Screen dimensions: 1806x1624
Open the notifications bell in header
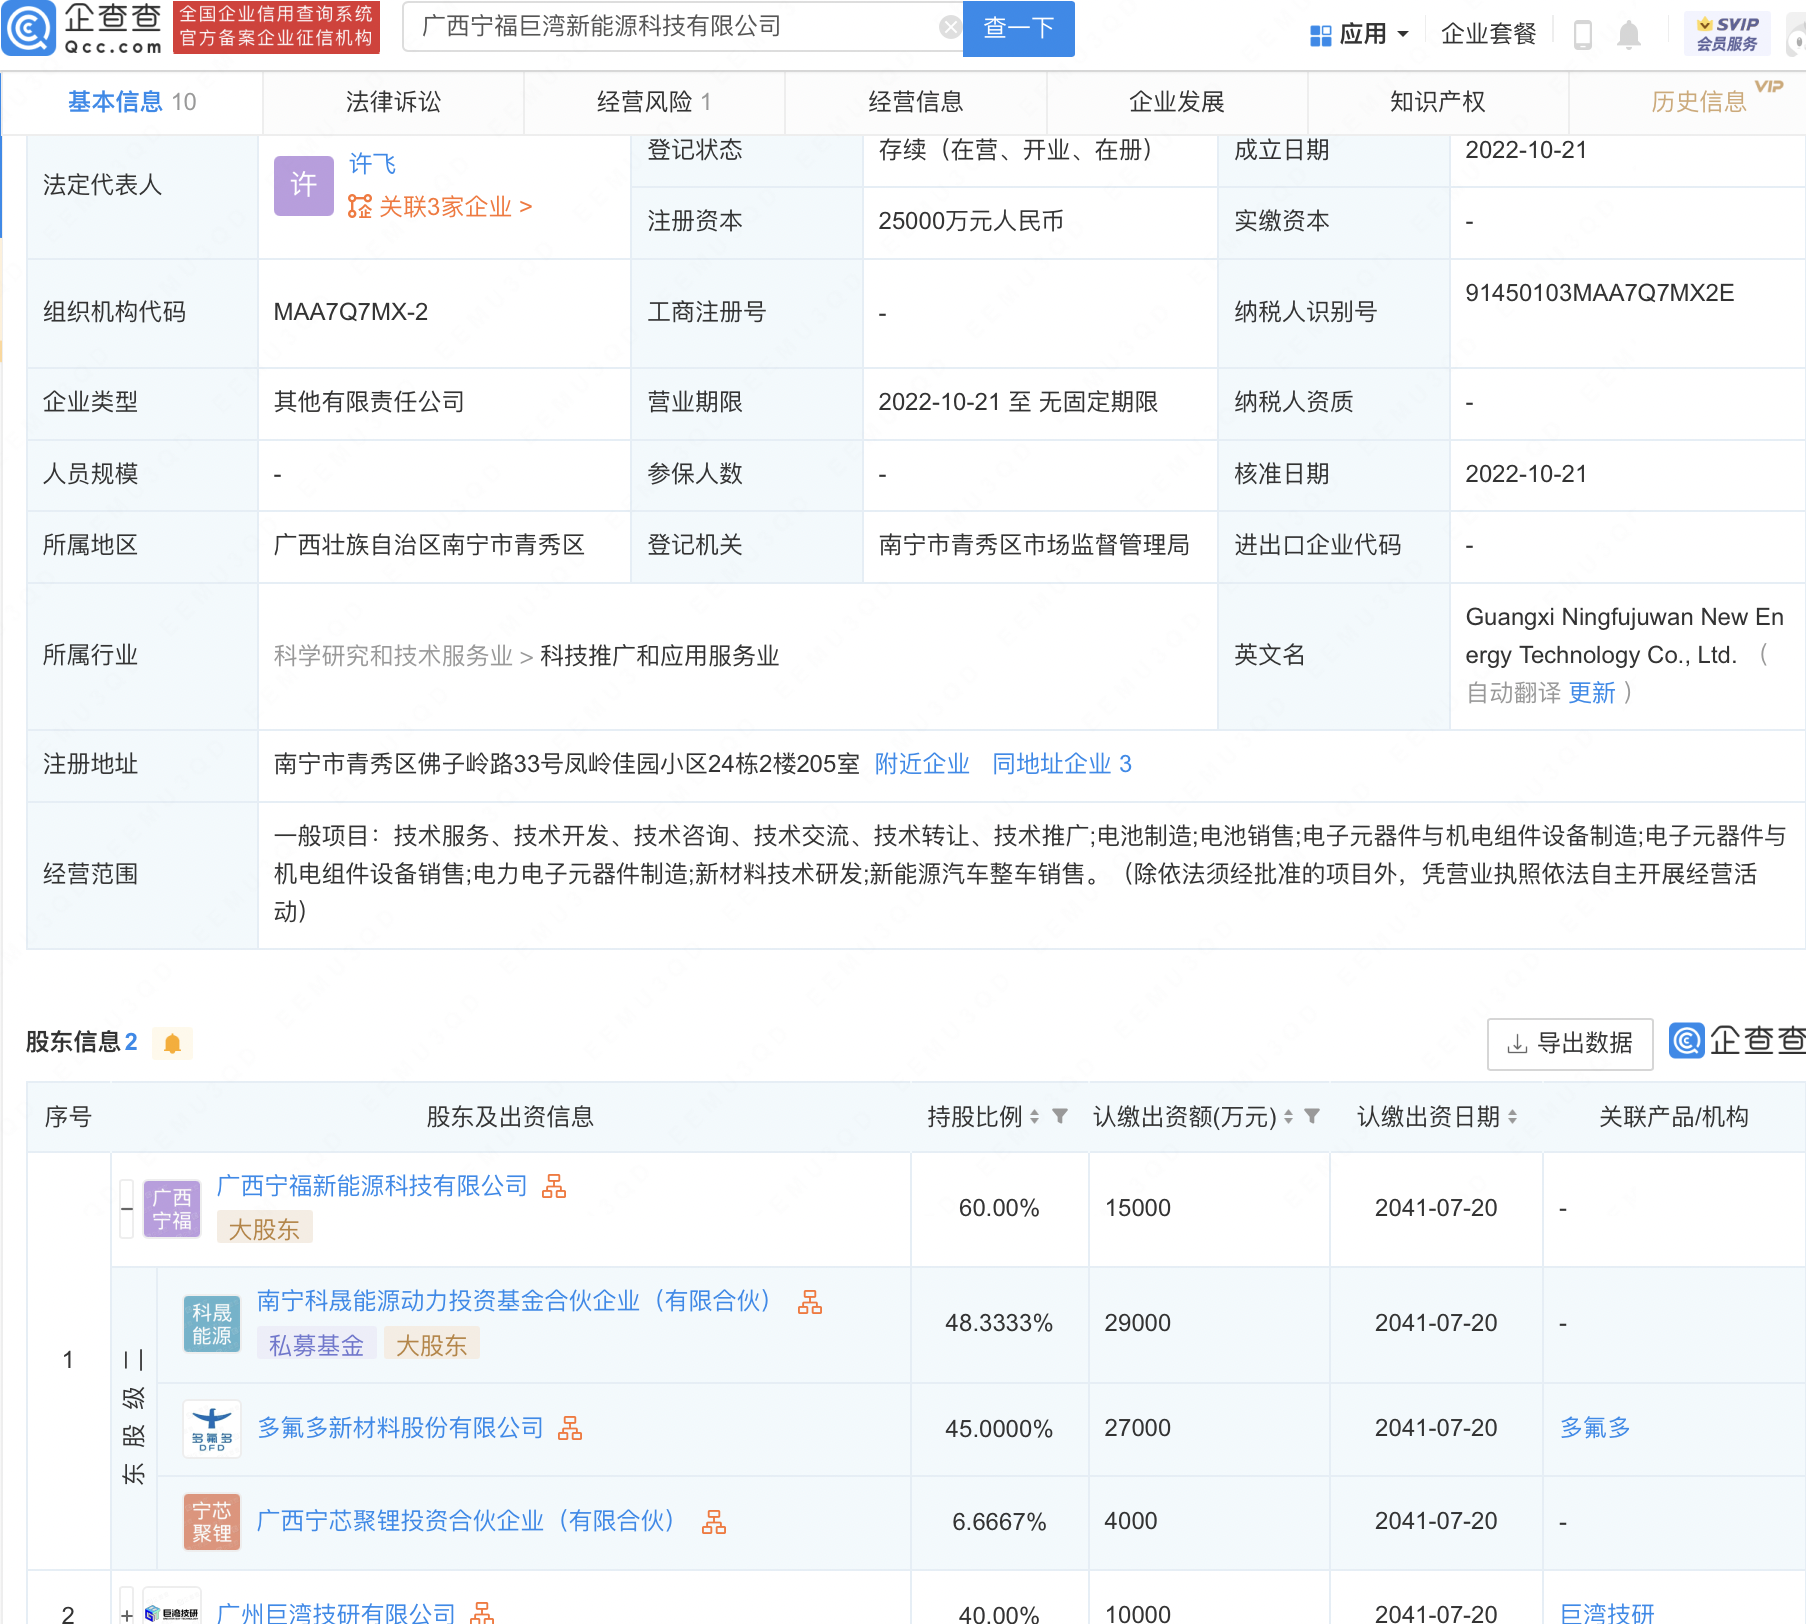click(x=1629, y=35)
